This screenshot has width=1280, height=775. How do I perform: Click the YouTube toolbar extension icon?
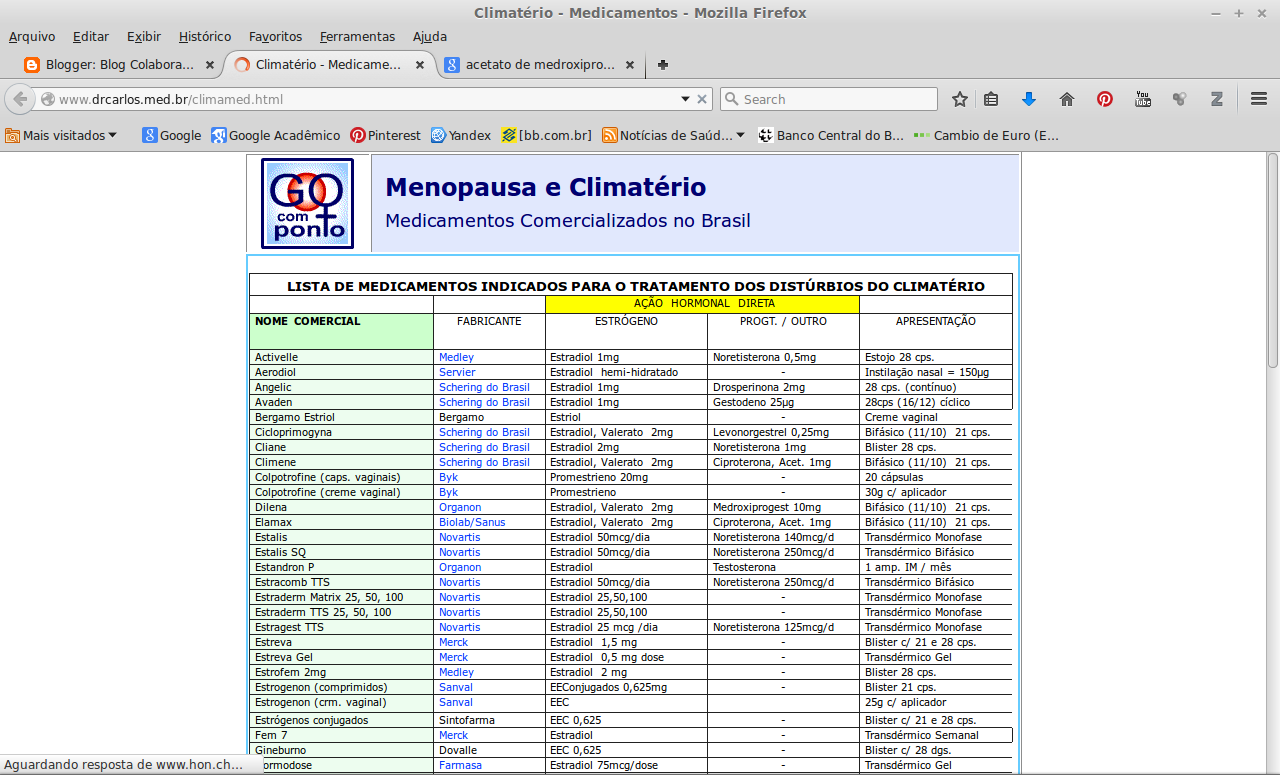(x=1143, y=99)
